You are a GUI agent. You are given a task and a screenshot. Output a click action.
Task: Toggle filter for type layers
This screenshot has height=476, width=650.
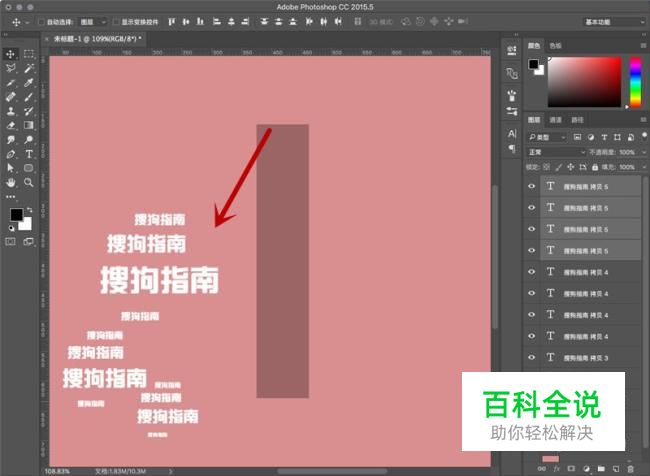pos(604,137)
